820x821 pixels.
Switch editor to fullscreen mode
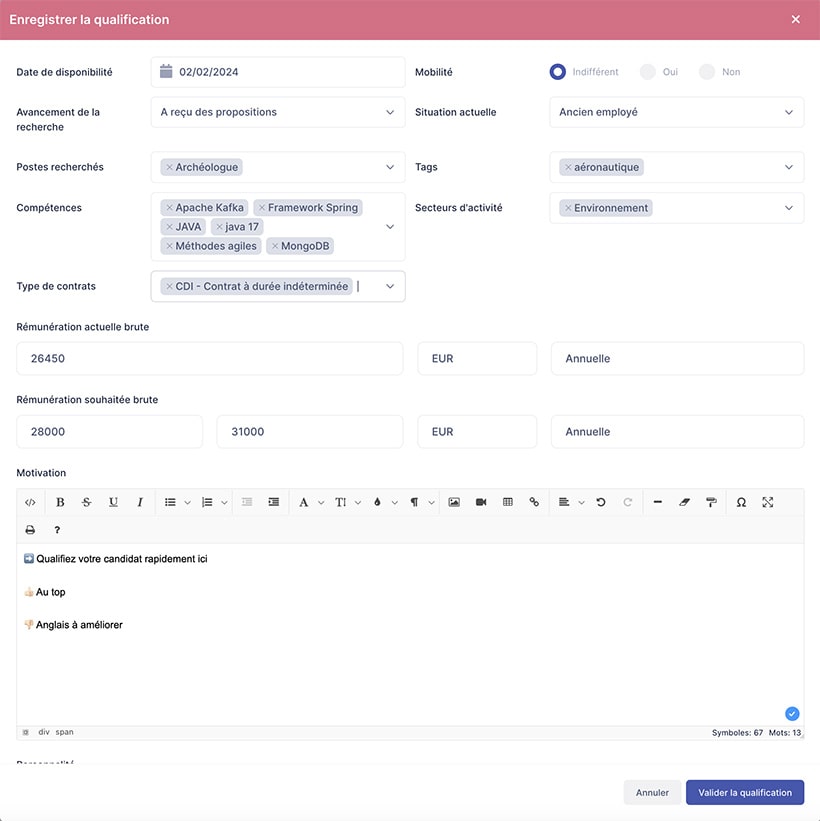tap(768, 502)
